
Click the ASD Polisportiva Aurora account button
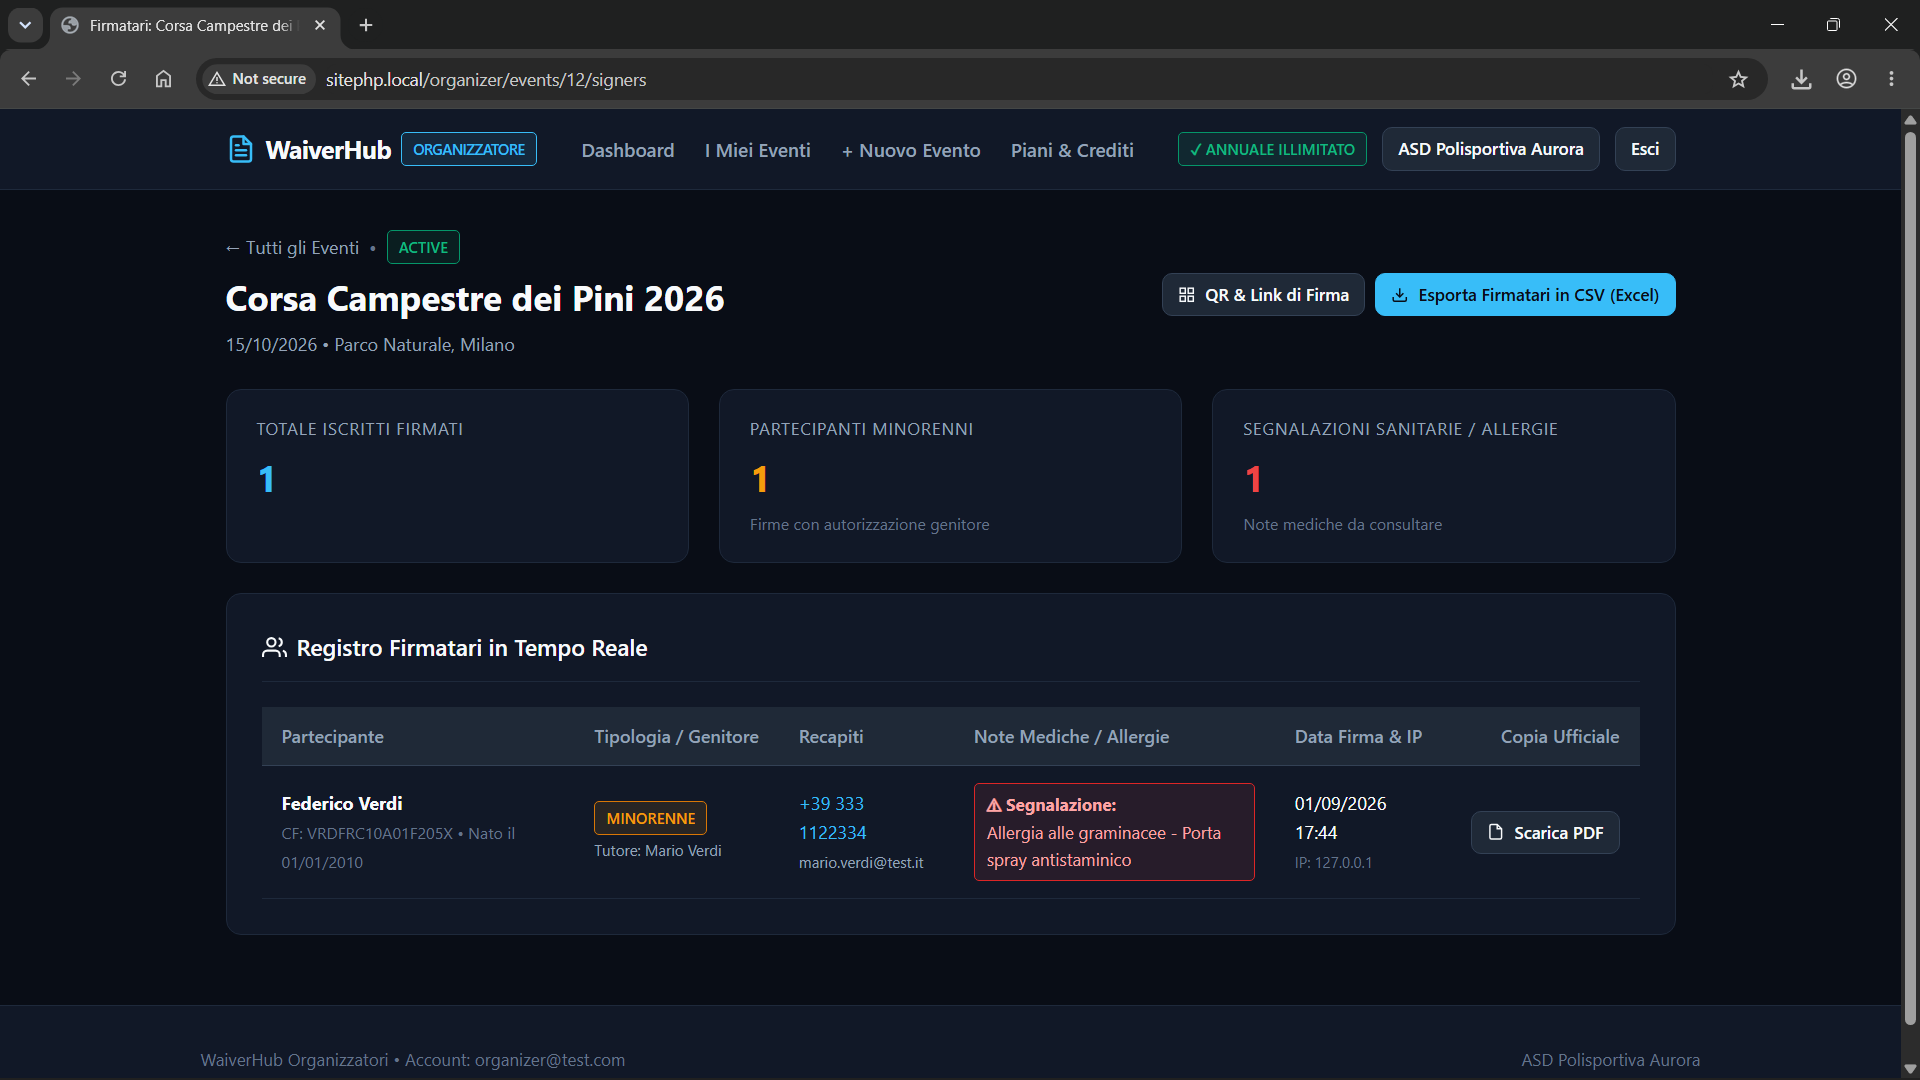point(1490,149)
